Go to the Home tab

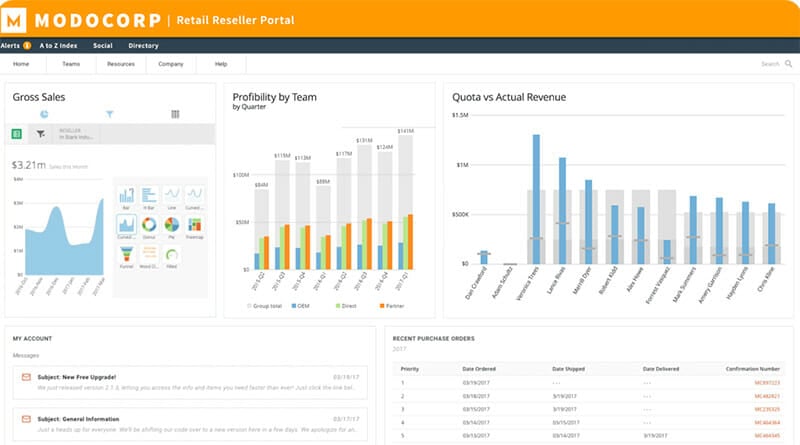tap(21, 64)
